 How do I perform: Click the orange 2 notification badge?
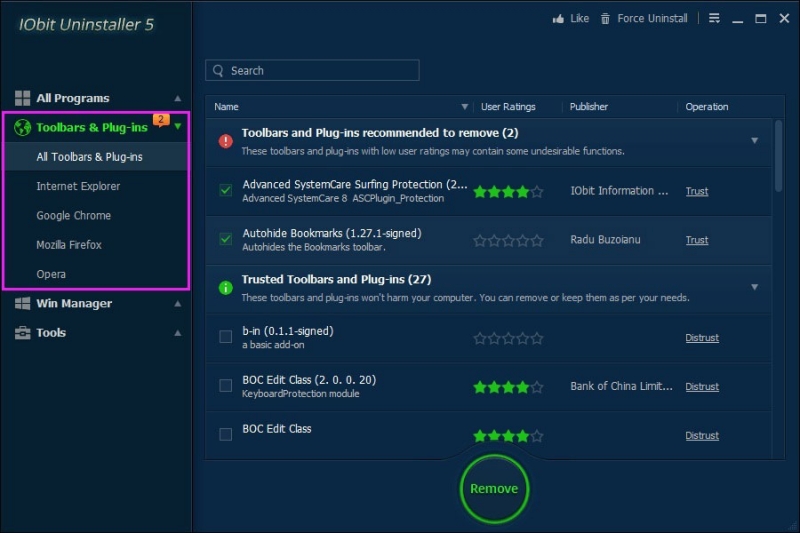coord(161,120)
